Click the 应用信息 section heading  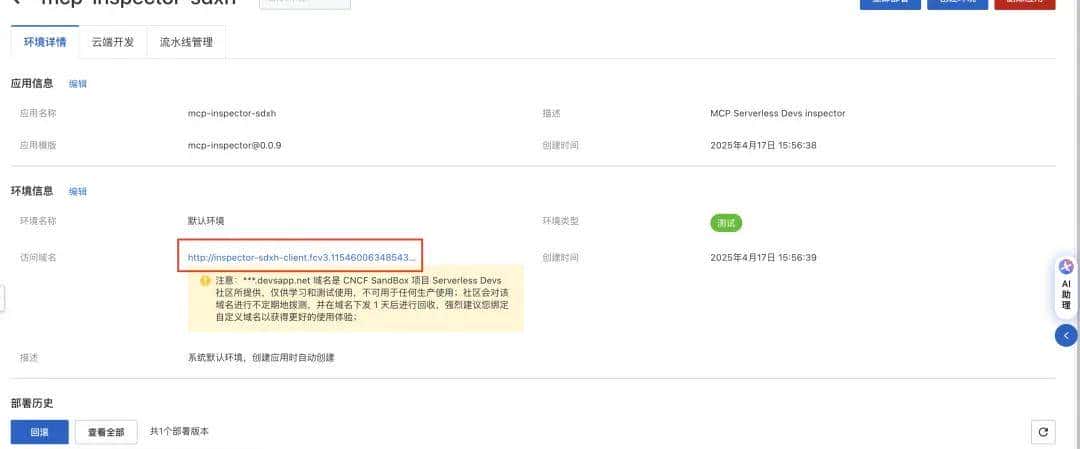[32, 83]
